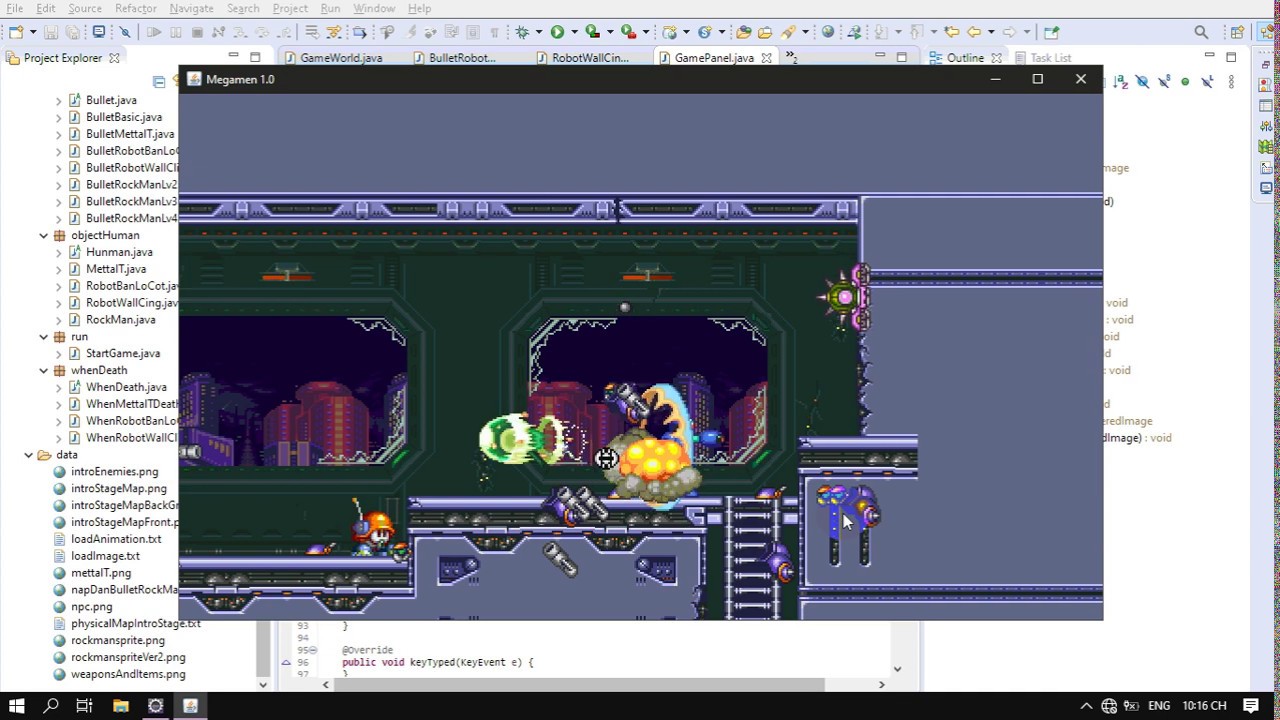Click the Save All icon in toolbar
This screenshot has height=720, width=1280.
[x=72, y=32]
